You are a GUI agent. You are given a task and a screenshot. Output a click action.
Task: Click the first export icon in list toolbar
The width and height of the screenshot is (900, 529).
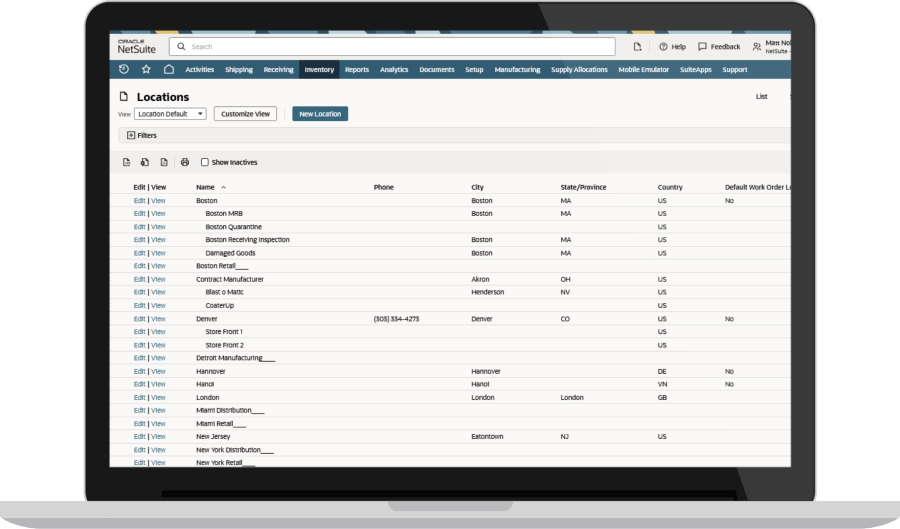tap(126, 162)
